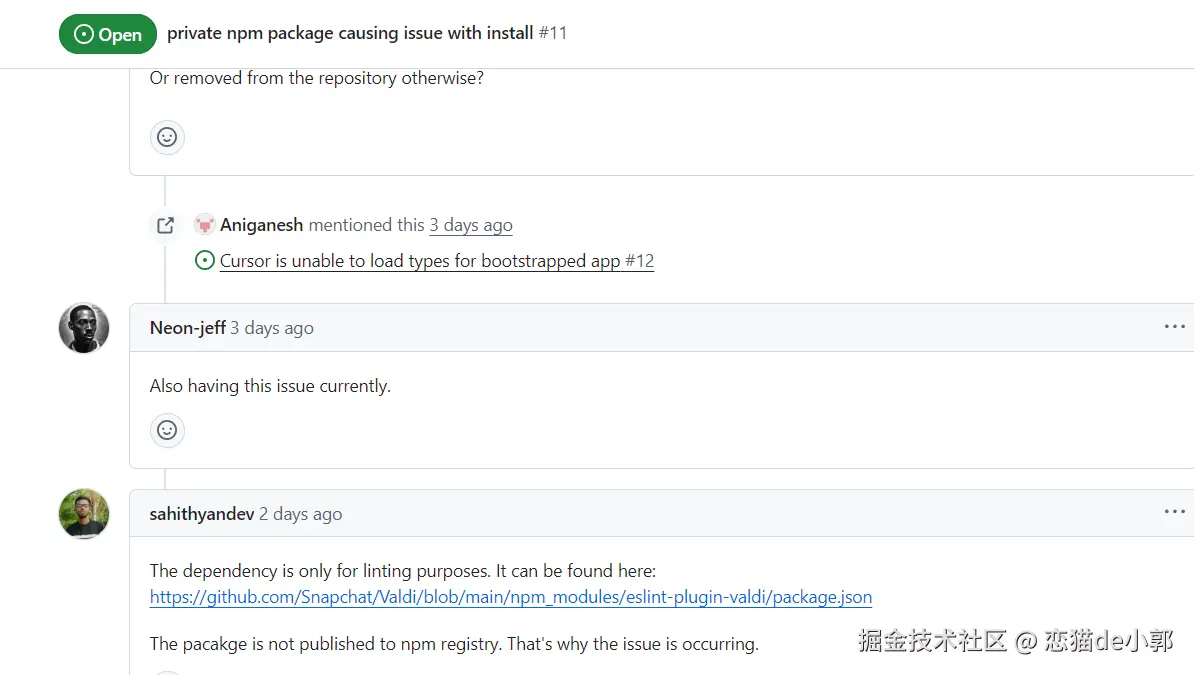The image size is (1194, 675).
Task: Click the issue number #11 in the header
Action: [x=553, y=33]
